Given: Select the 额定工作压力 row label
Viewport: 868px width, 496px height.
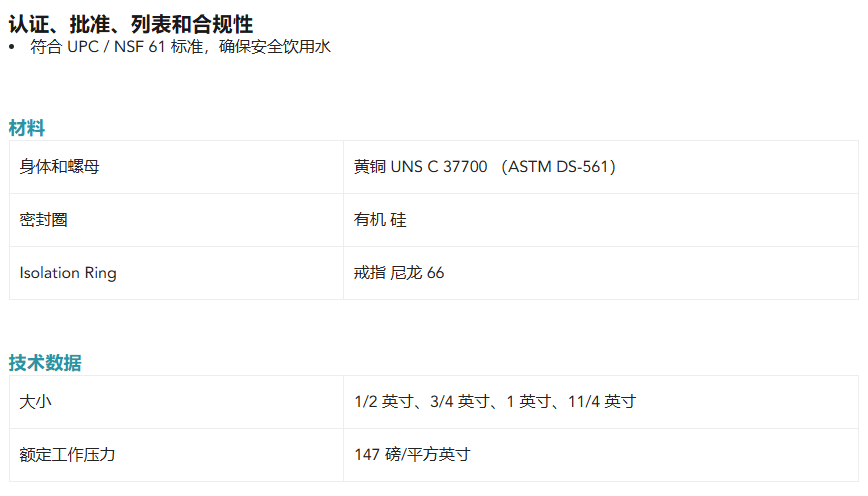Looking at the screenshot, I should (67, 454).
